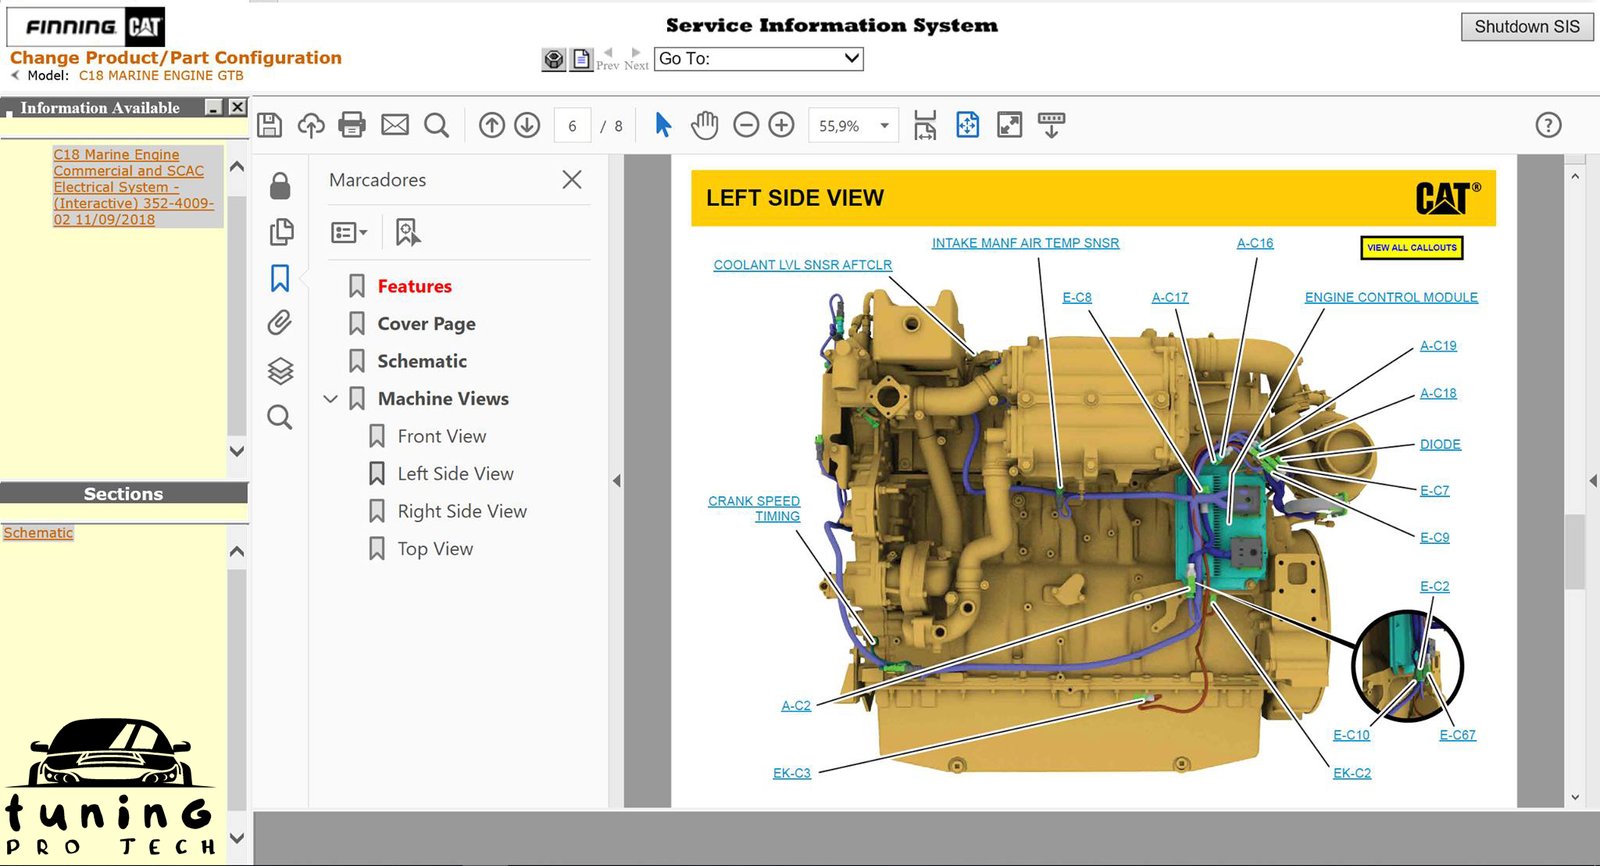Open the Go To dropdown
Viewport: 1600px width, 866px height.
point(758,59)
